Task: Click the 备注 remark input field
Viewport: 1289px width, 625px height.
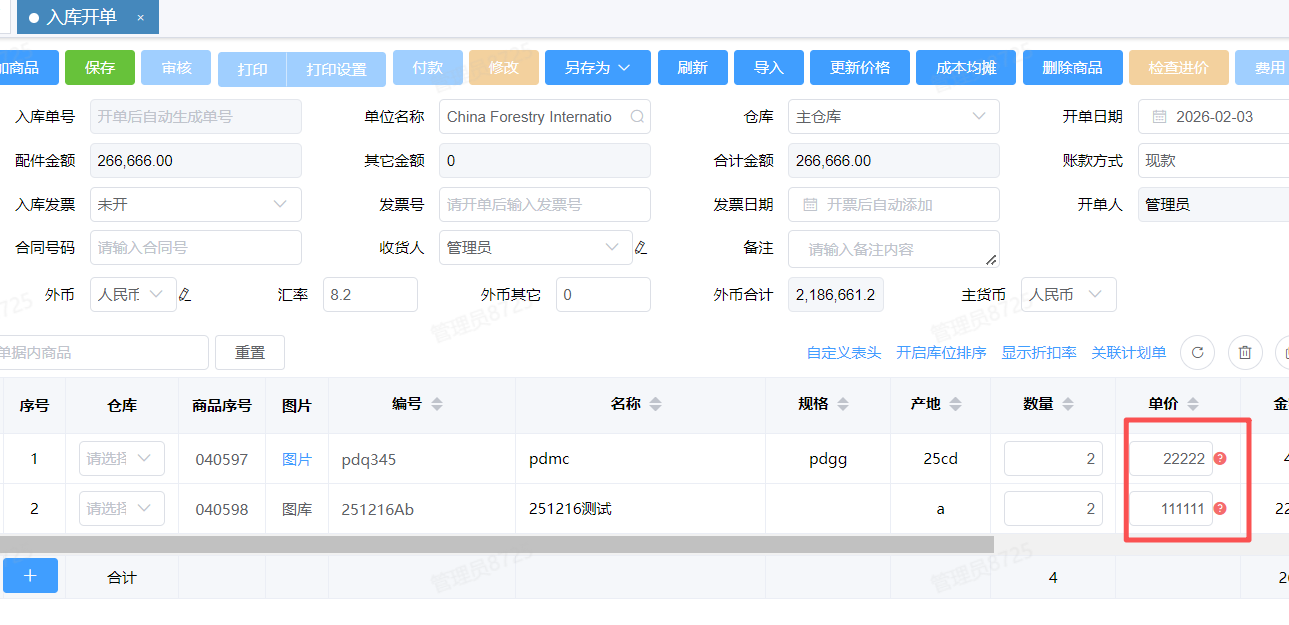Action: click(890, 247)
